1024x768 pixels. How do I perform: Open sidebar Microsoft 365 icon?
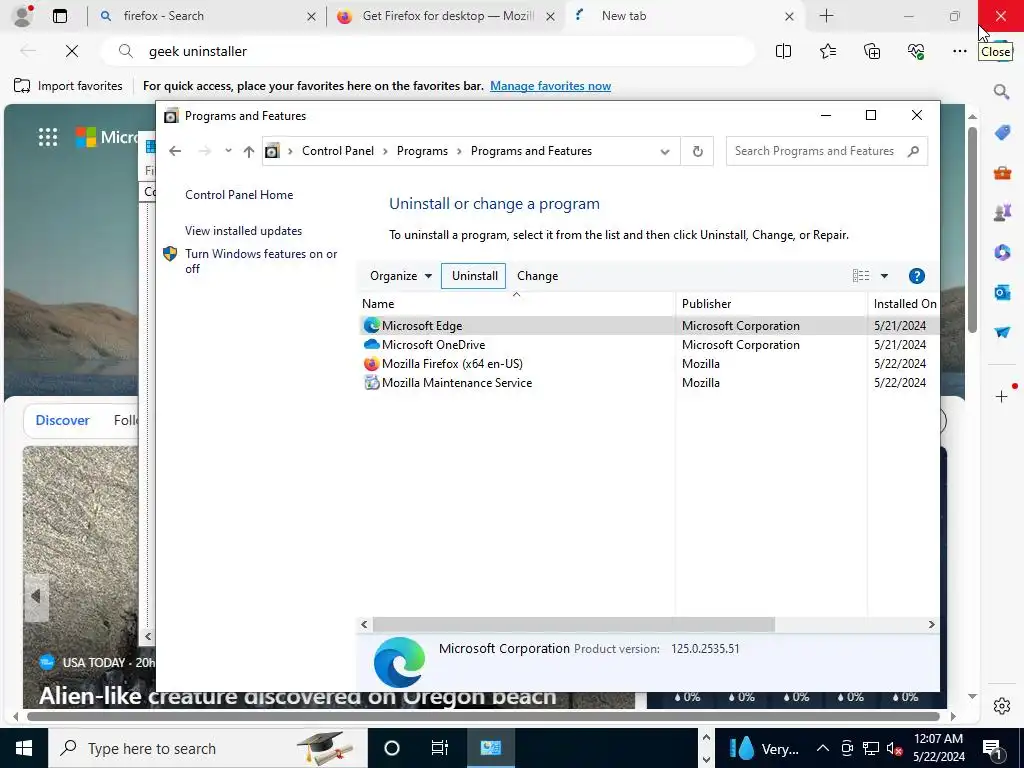coord(1002,252)
